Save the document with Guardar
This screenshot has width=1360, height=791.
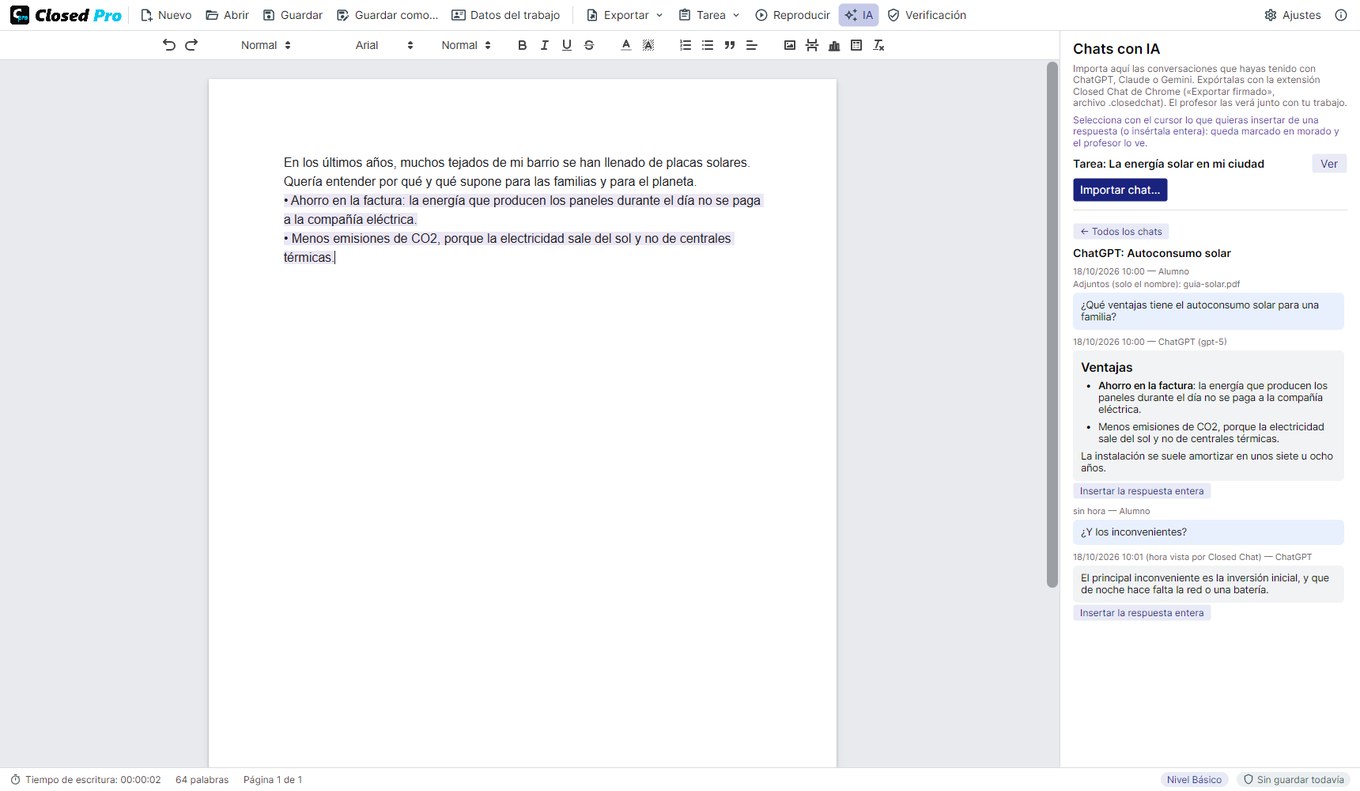[293, 15]
